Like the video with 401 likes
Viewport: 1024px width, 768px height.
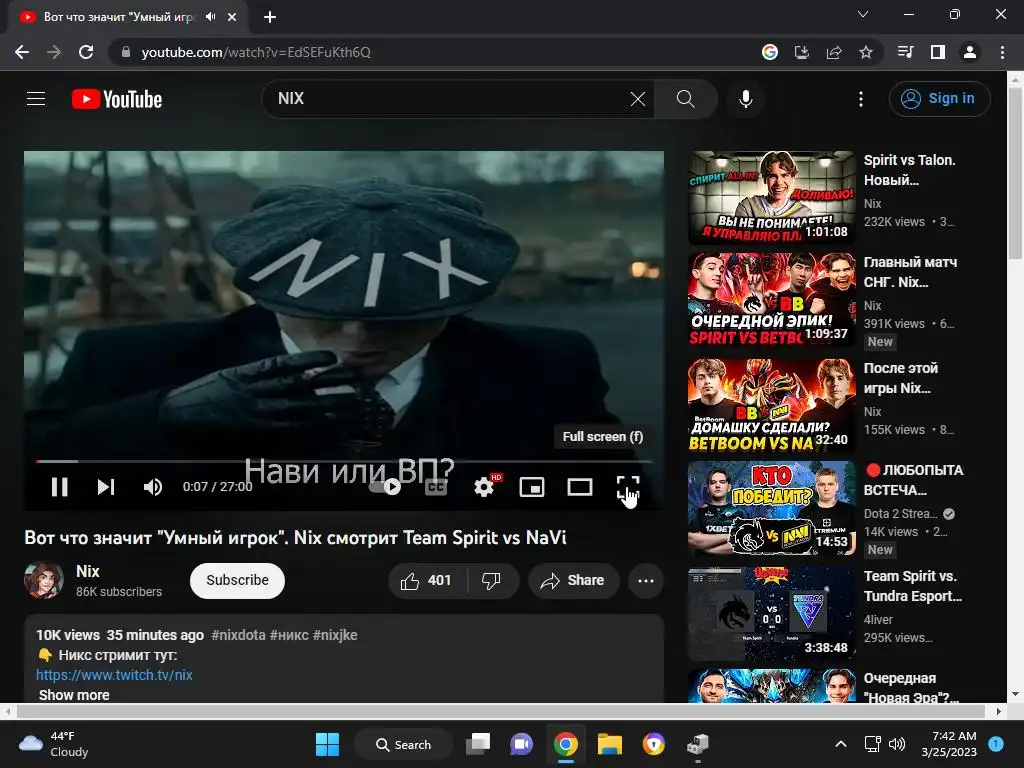[428, 581]
